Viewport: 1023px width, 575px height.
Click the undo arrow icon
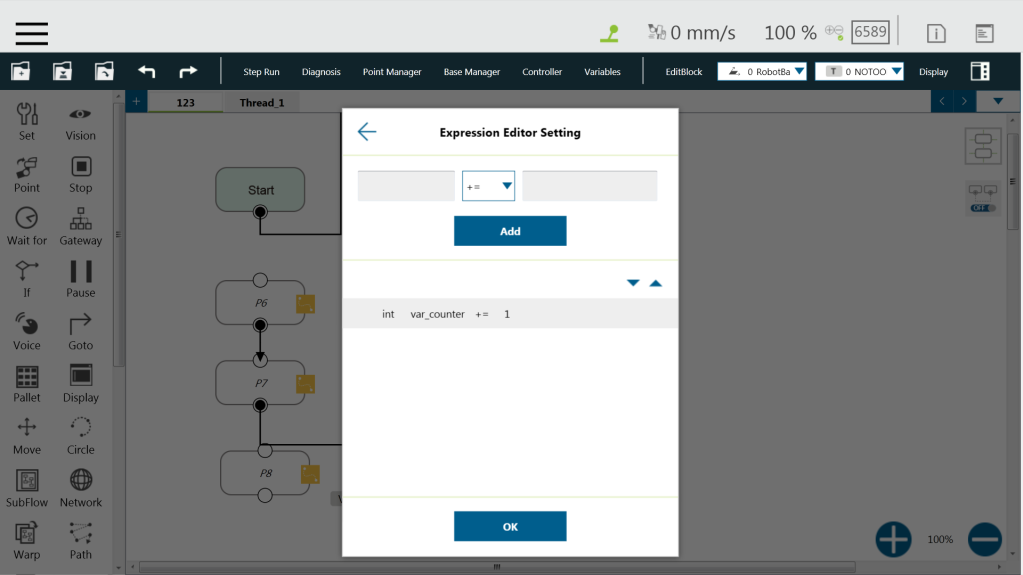[147, 72]
